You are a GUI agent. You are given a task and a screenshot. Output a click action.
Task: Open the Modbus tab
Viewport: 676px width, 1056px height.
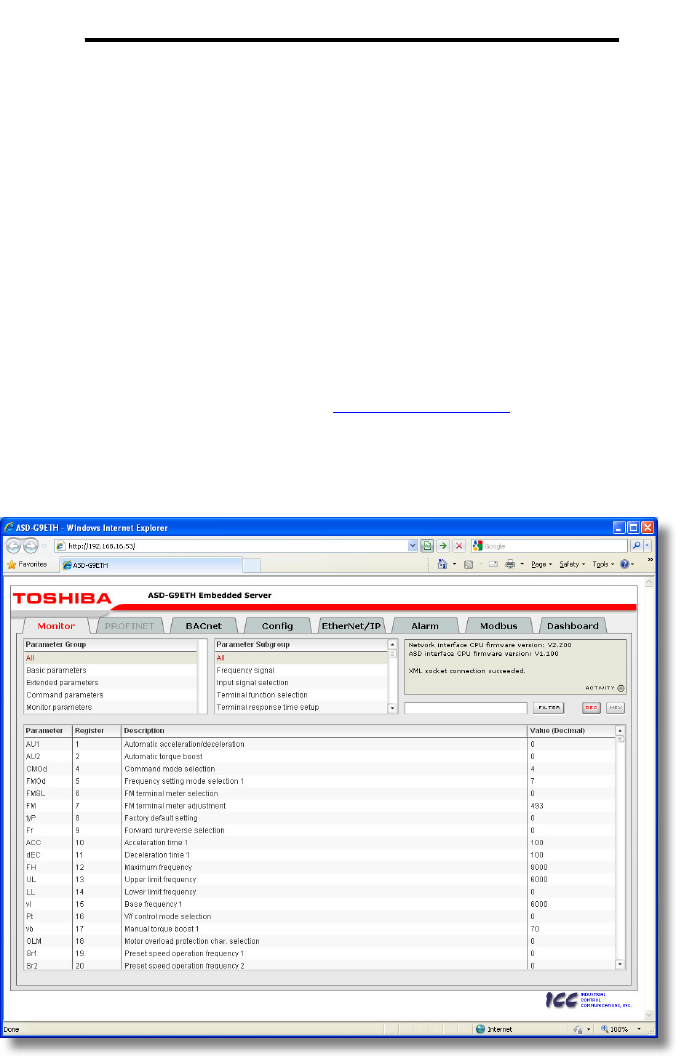coord(499,626)
